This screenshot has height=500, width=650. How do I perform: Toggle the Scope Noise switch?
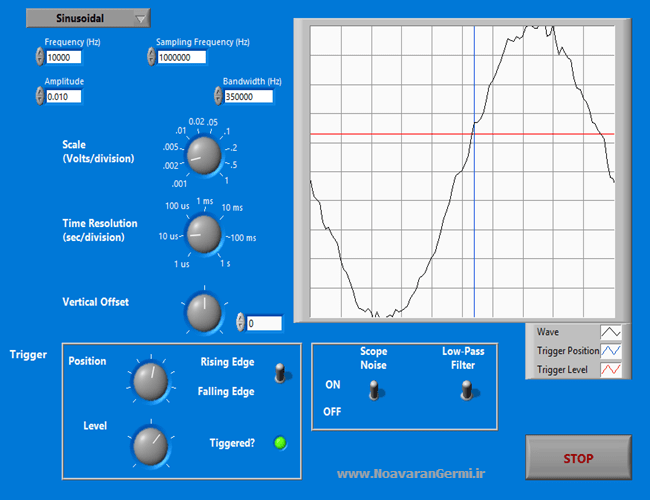tap(374, 390)
